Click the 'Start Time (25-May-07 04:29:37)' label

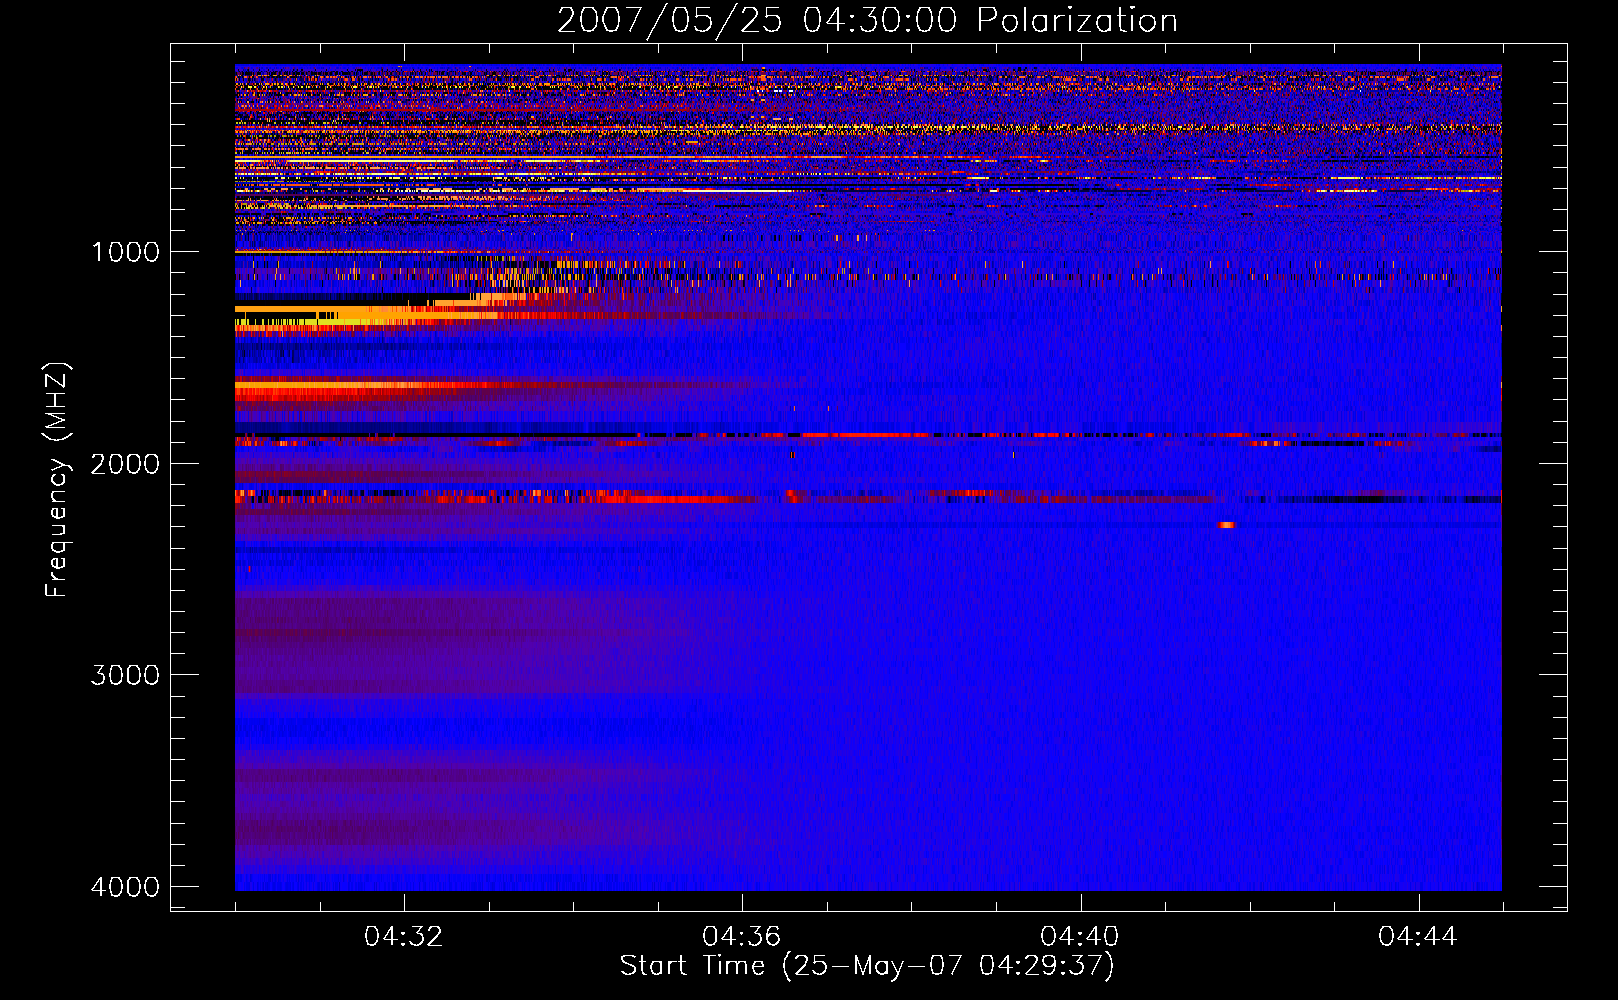point(867,966)
